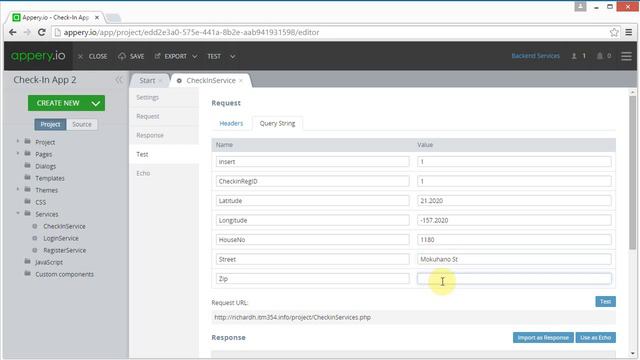Switch to Source view
The image size is (640, 360).
coord(82,124)
